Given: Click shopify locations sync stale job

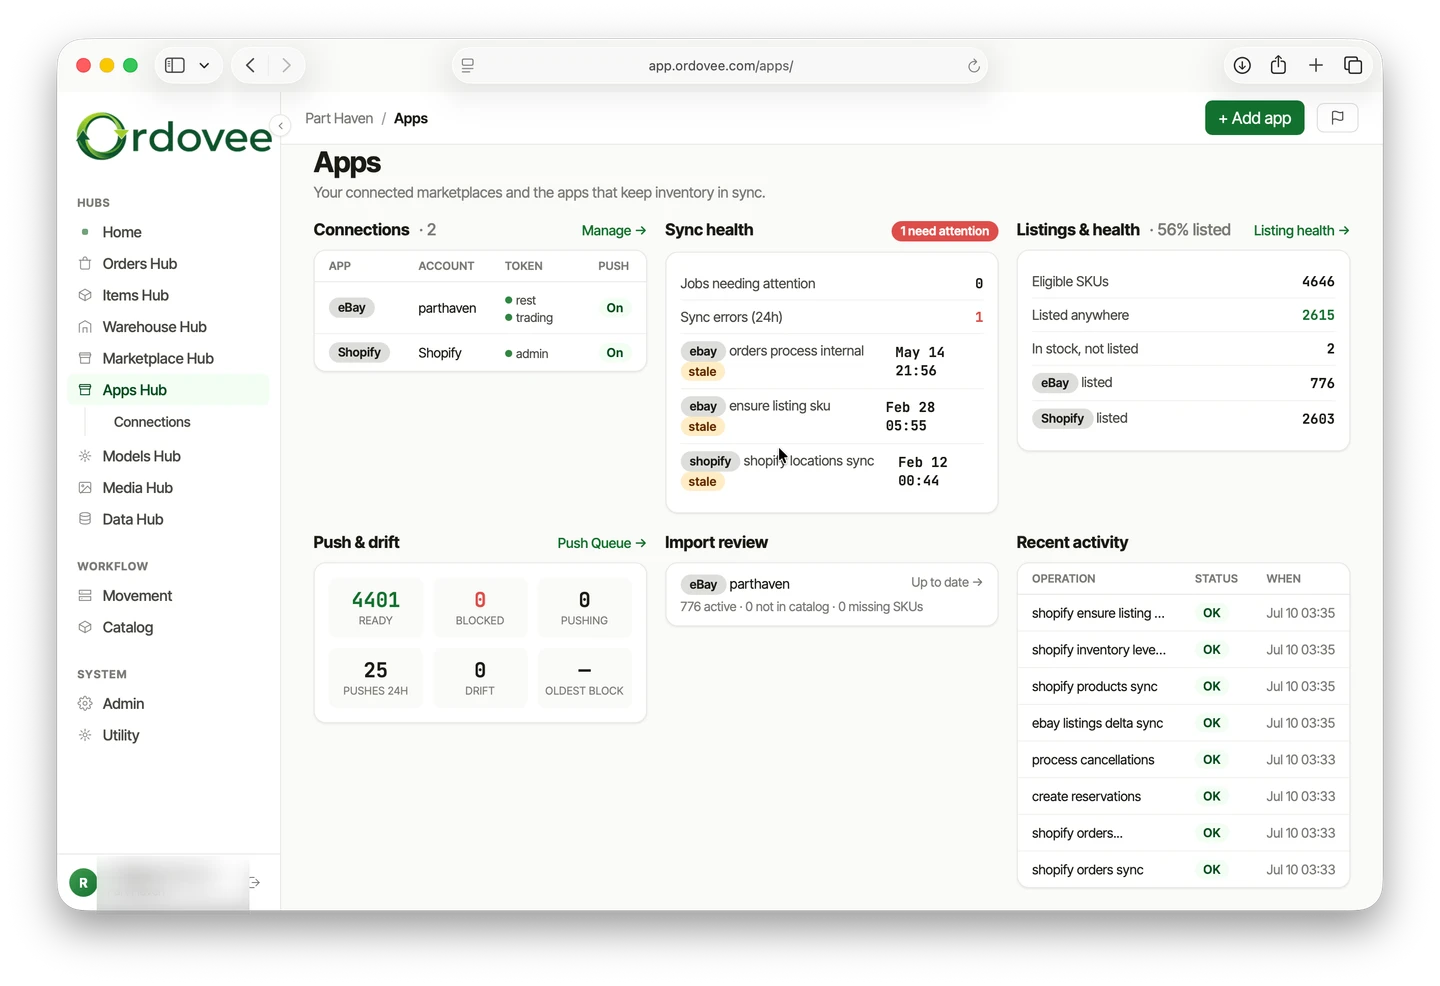Looking at the screenshot, I should (832, 471).
